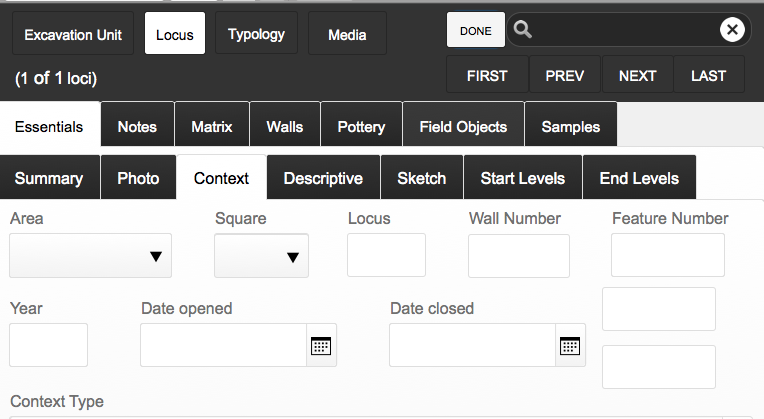Open the Date opened calendar picker
The height and width of the screenshot is (419, 764).
click(x=321, y=345)
